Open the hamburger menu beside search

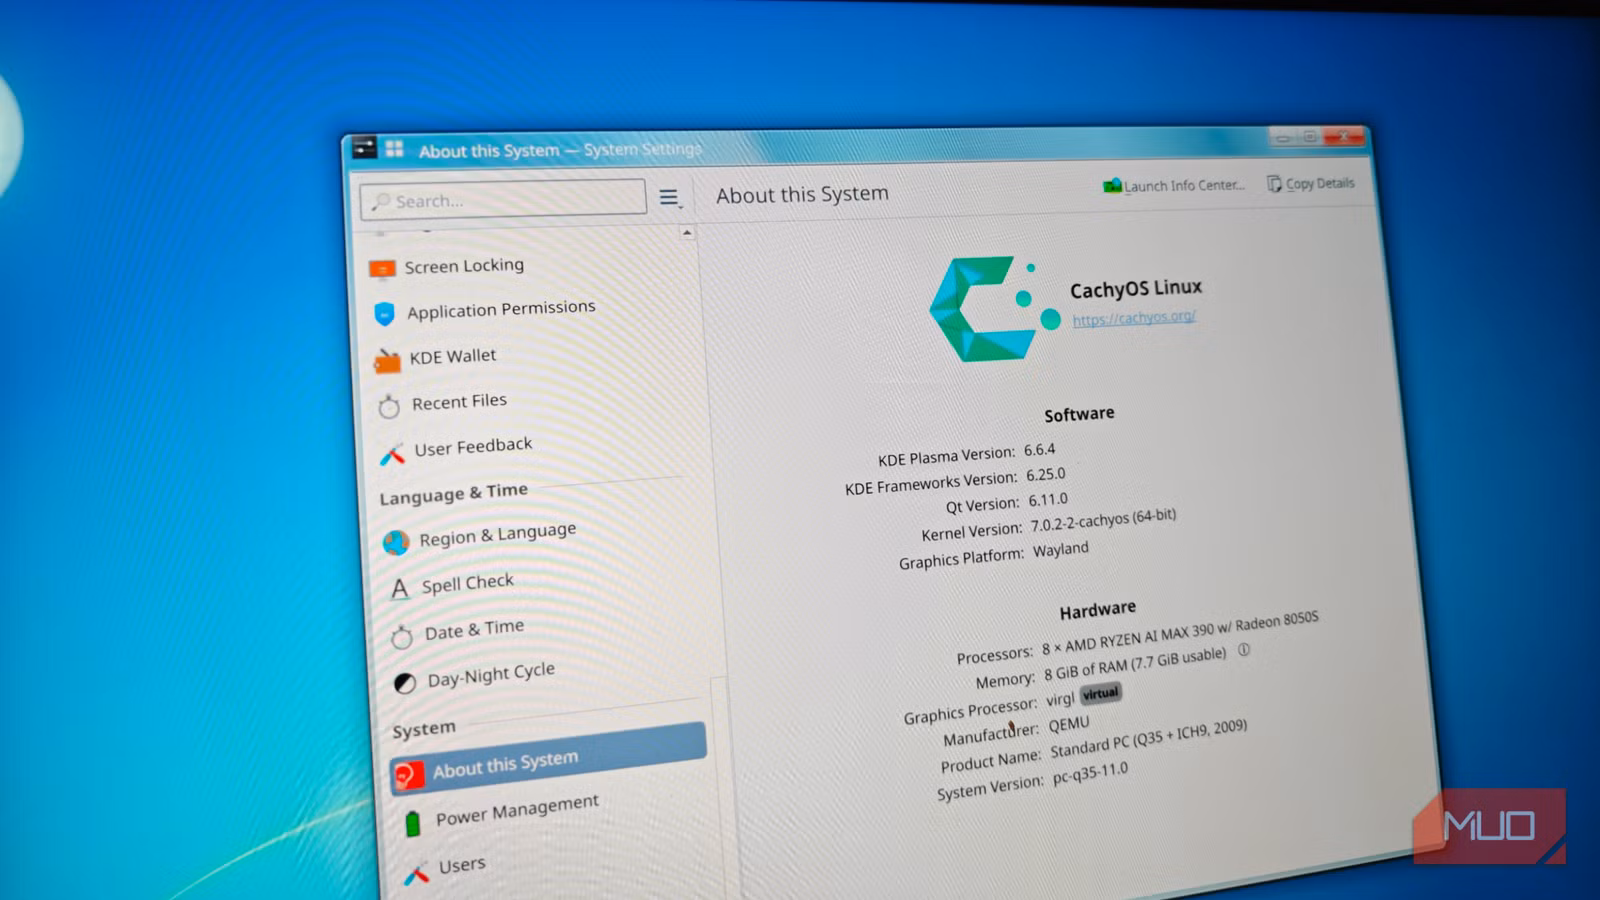[x=669, y=197]
